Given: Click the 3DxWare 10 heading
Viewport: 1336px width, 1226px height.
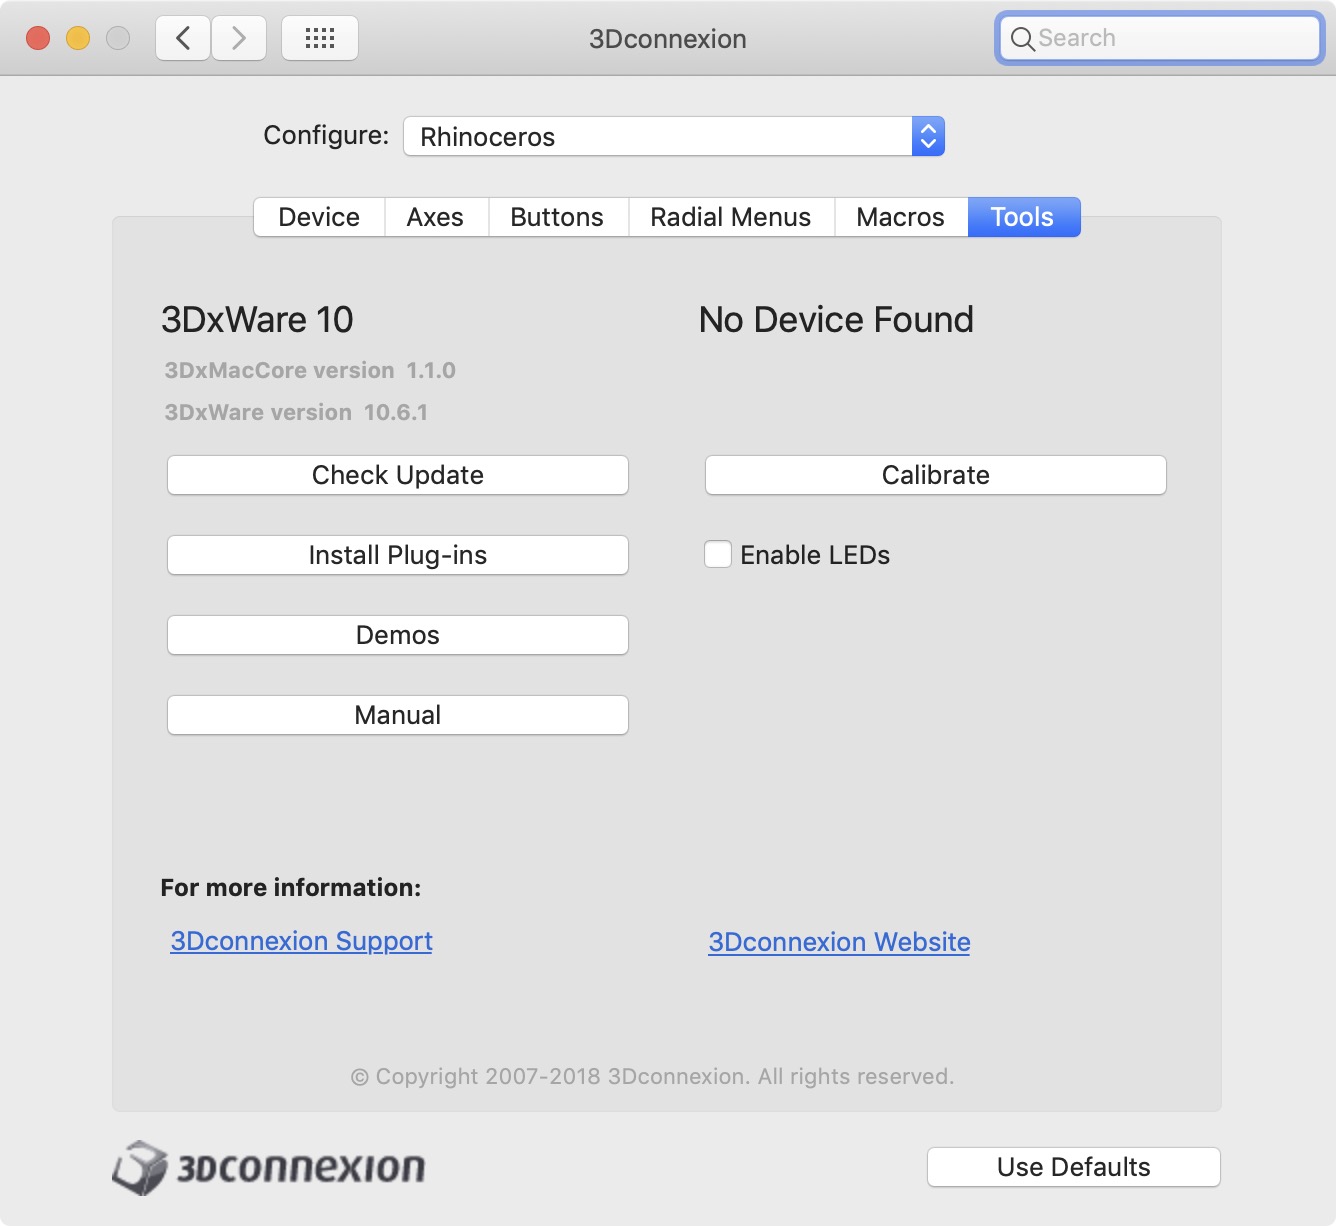Looking at the screenshot, I should [257, 320].
